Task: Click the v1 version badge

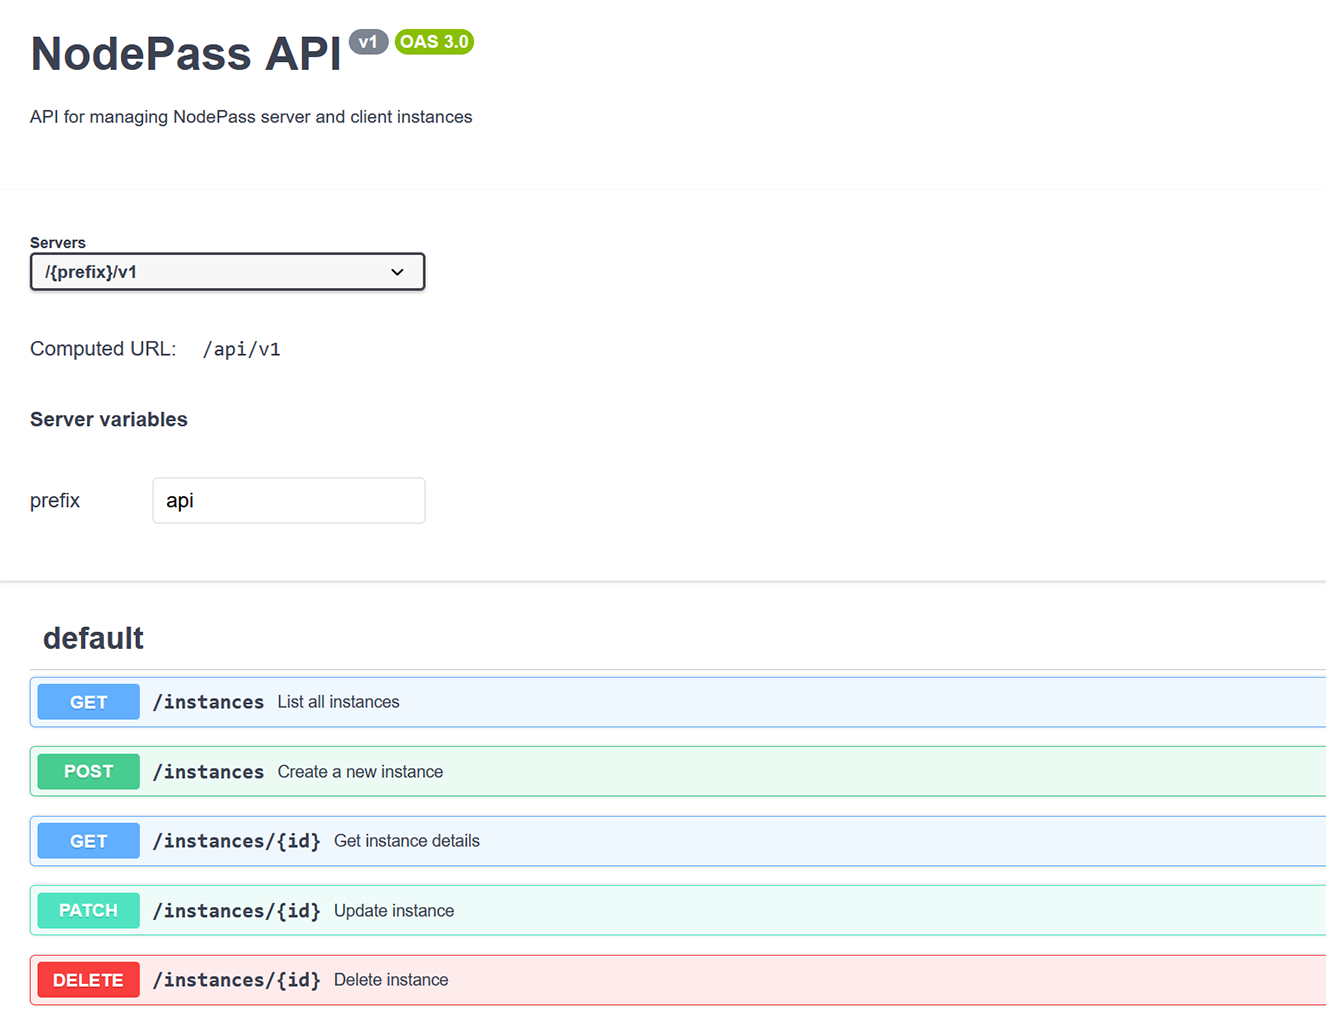Action: (368, 42)
